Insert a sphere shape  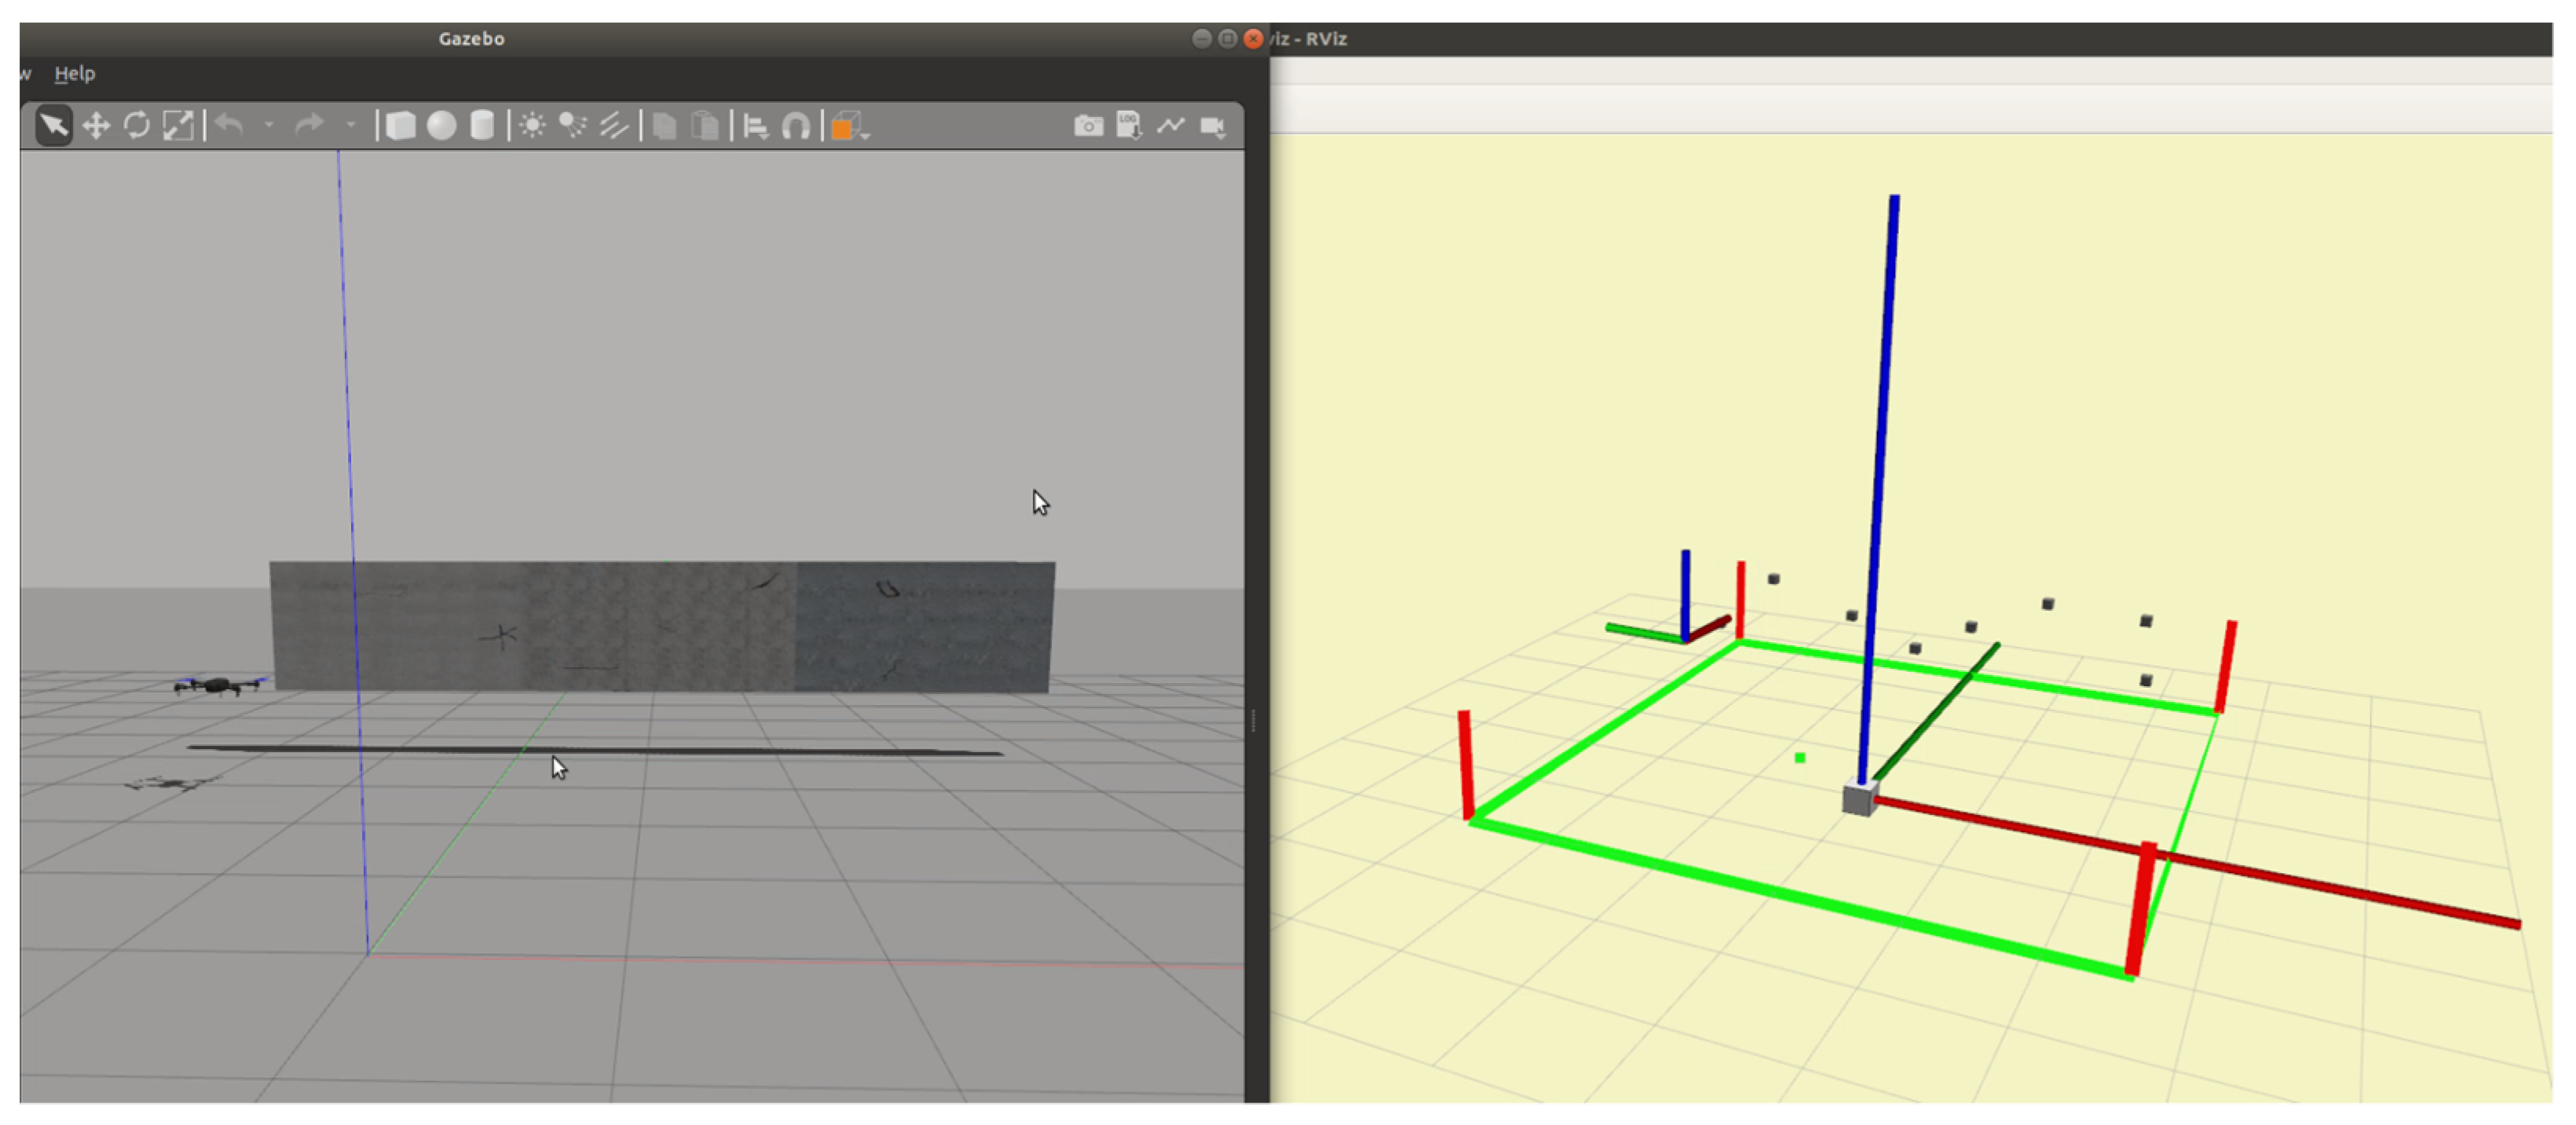442,126
